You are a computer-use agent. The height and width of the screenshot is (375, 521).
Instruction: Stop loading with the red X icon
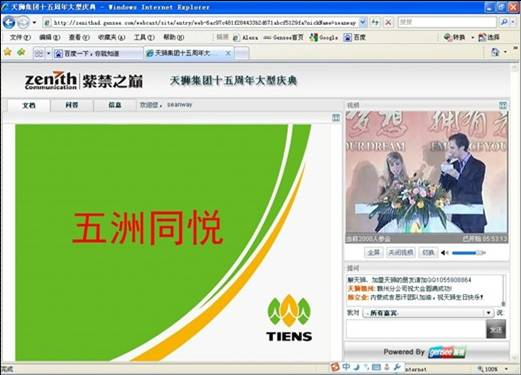(388, 22)
